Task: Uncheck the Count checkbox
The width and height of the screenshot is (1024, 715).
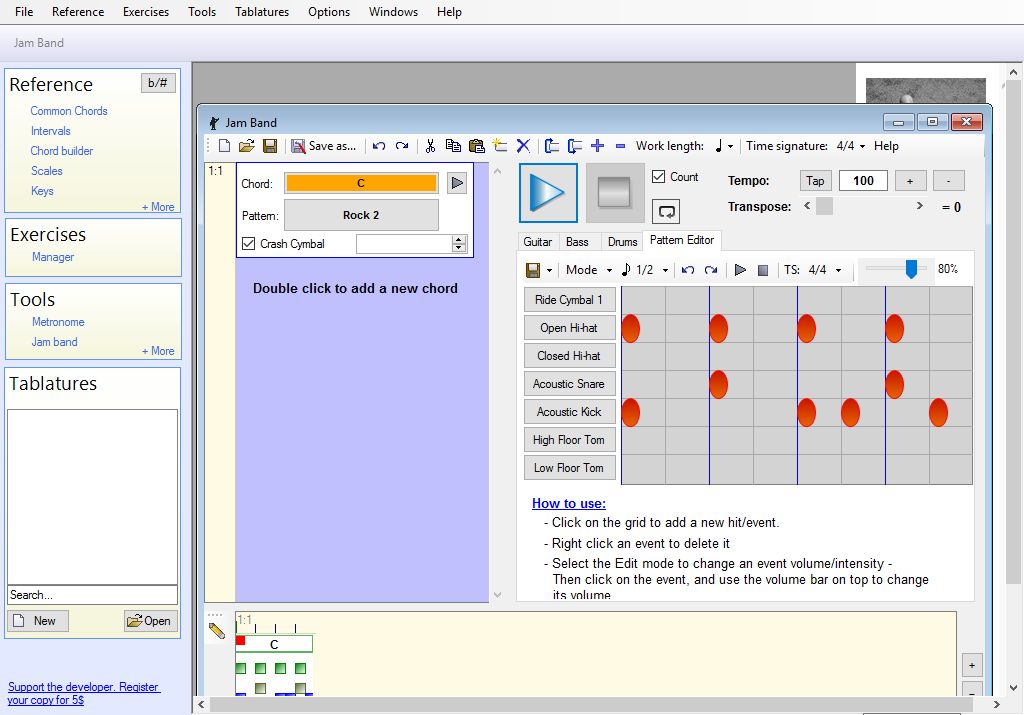Action: [x=659, y=177]
